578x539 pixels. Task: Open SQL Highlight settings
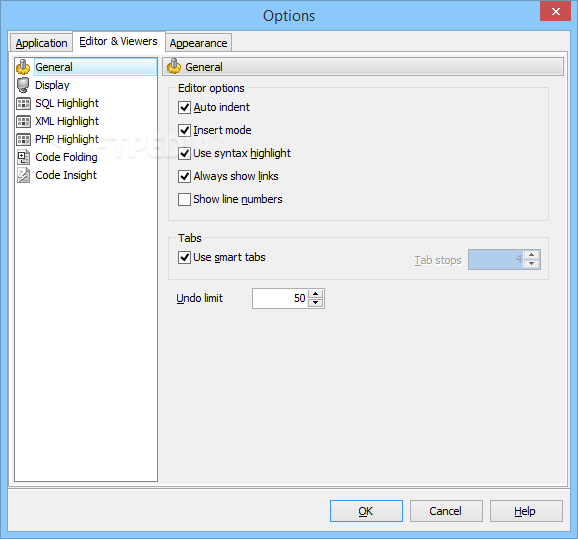click(67, 103)
